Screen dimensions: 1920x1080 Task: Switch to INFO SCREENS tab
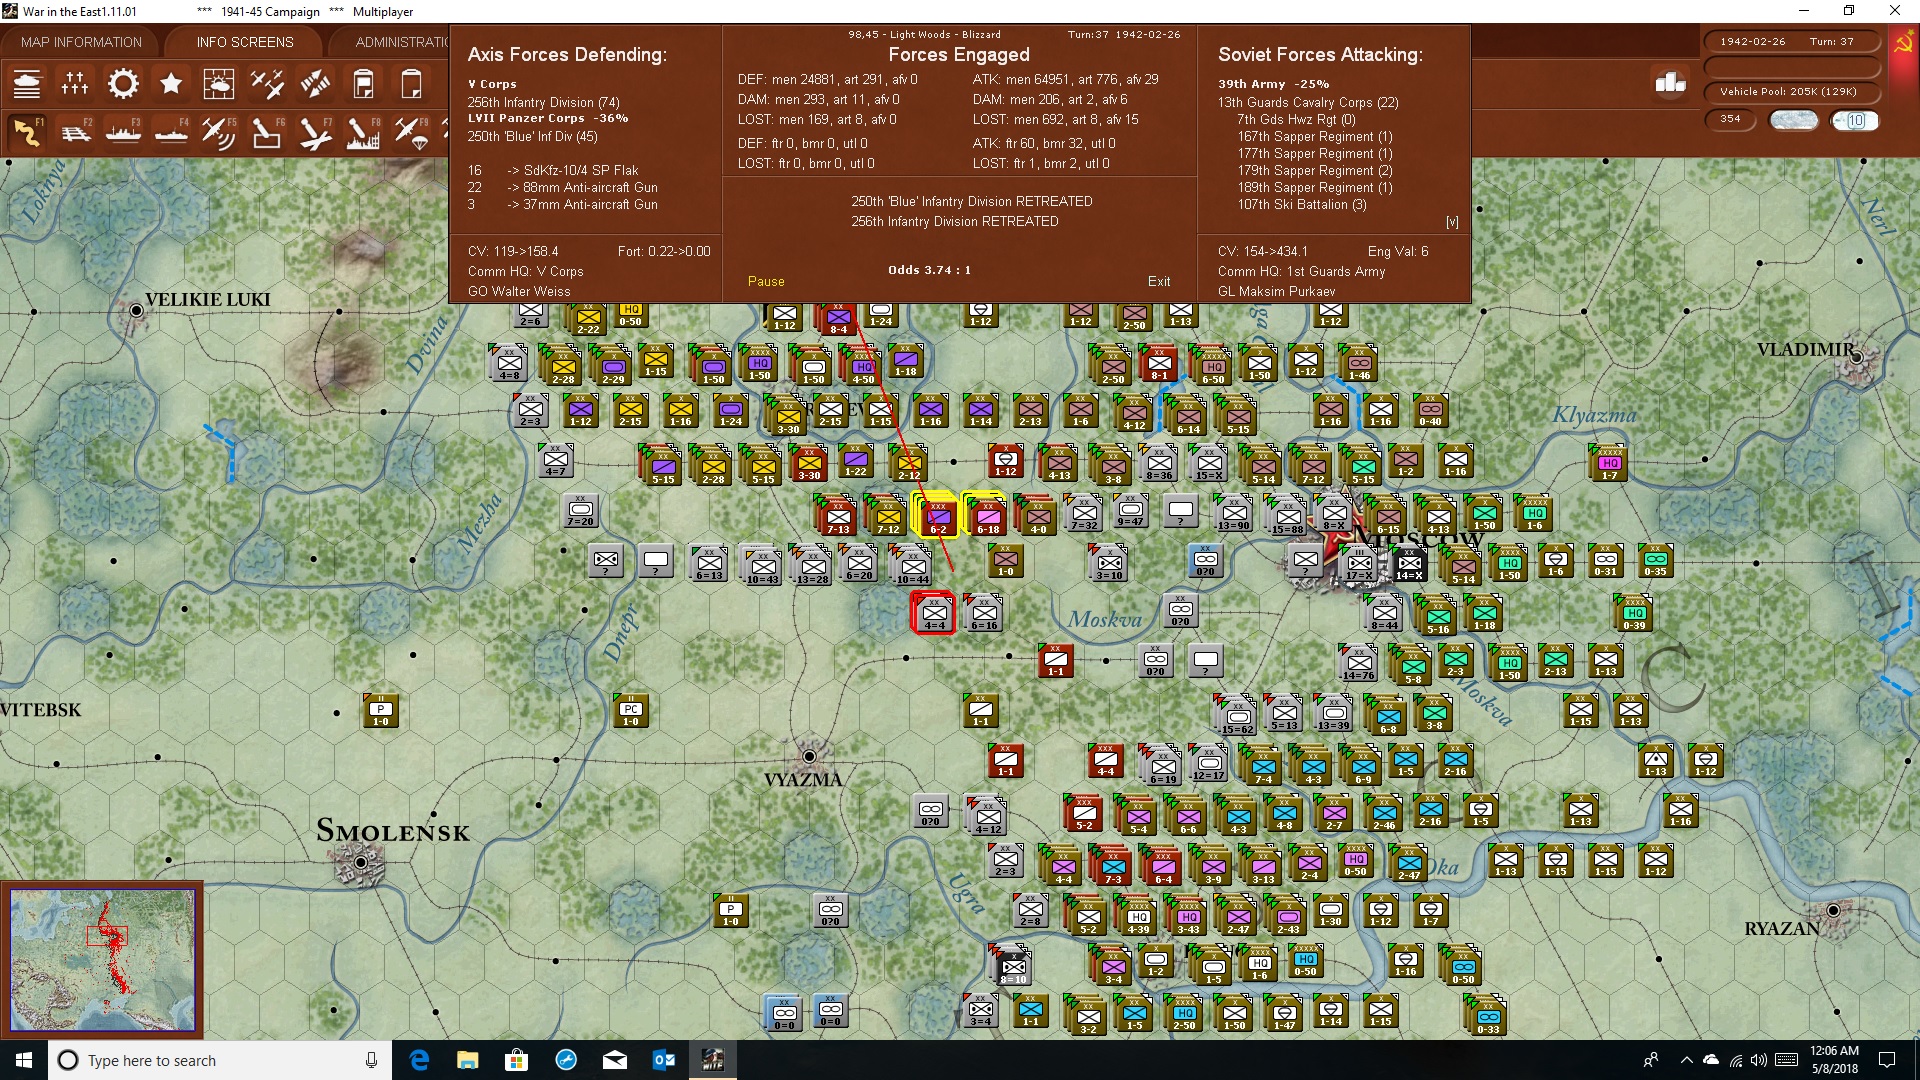pyautogui.click(x=245, y=42)
